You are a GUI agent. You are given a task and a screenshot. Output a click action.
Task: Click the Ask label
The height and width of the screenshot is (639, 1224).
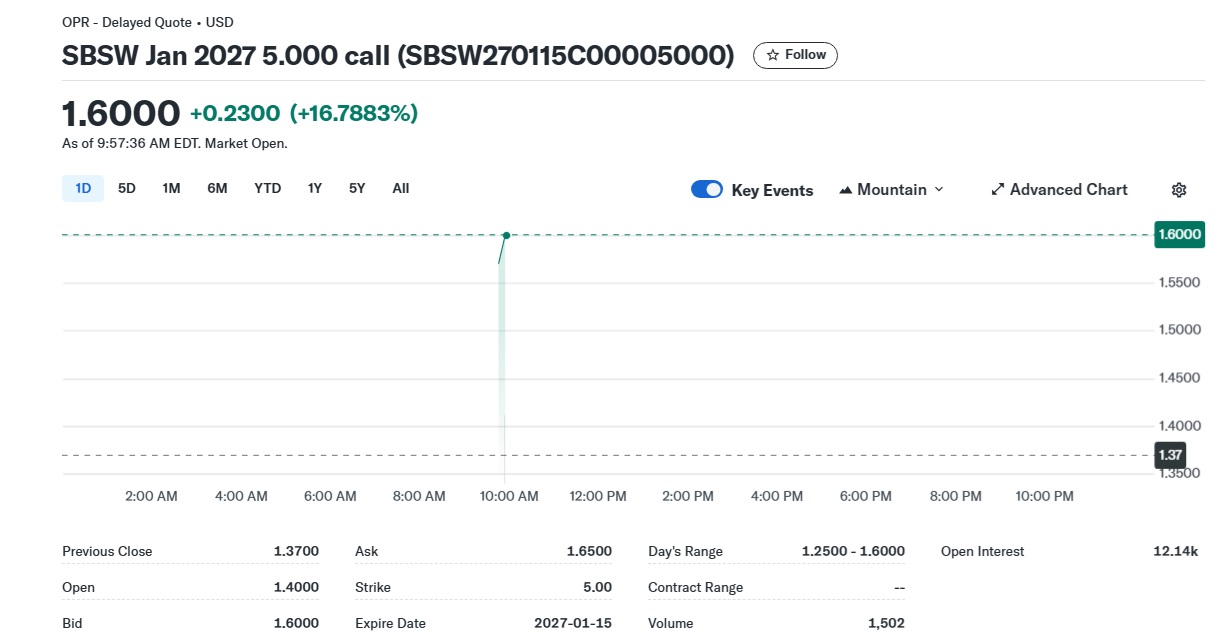pyautogui.click(x=367, y=551)
